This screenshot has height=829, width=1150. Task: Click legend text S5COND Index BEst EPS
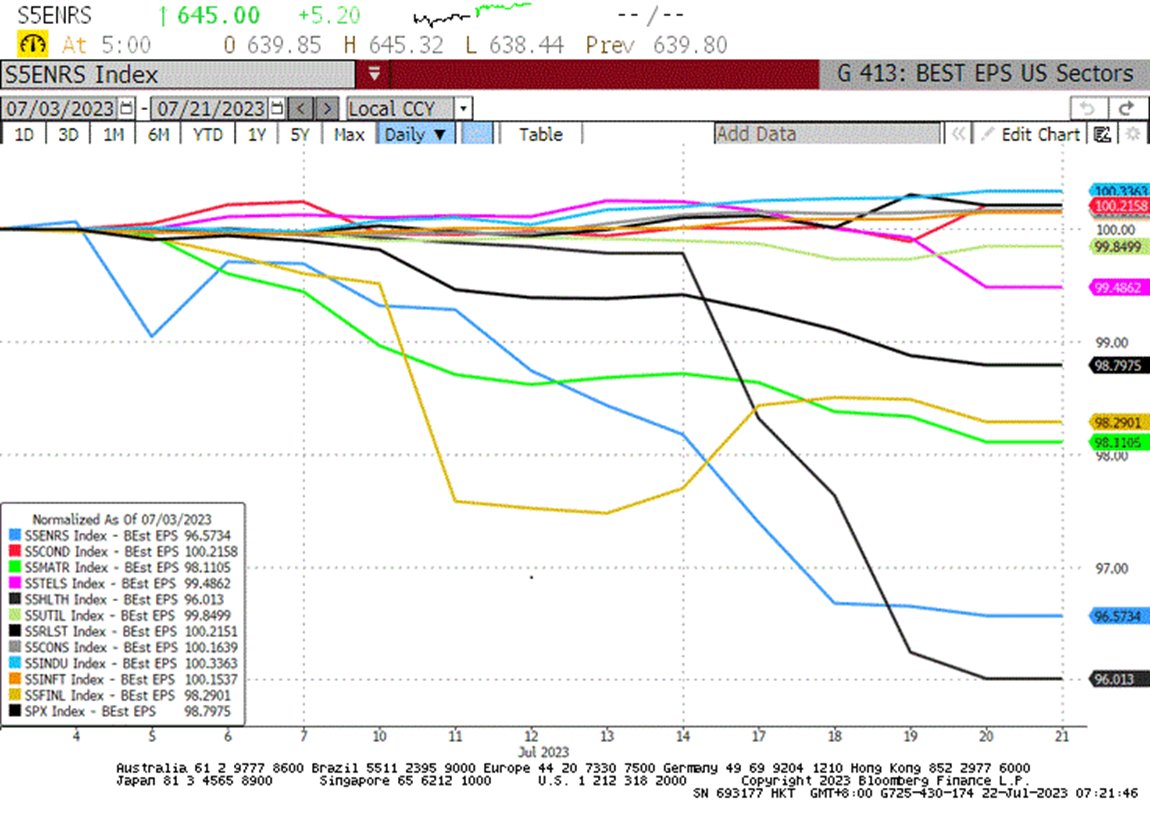coord(101,552)
